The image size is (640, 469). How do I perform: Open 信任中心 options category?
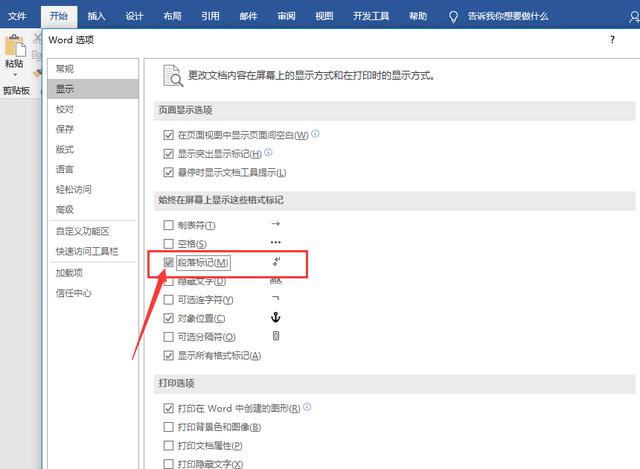tap(93, 293)
